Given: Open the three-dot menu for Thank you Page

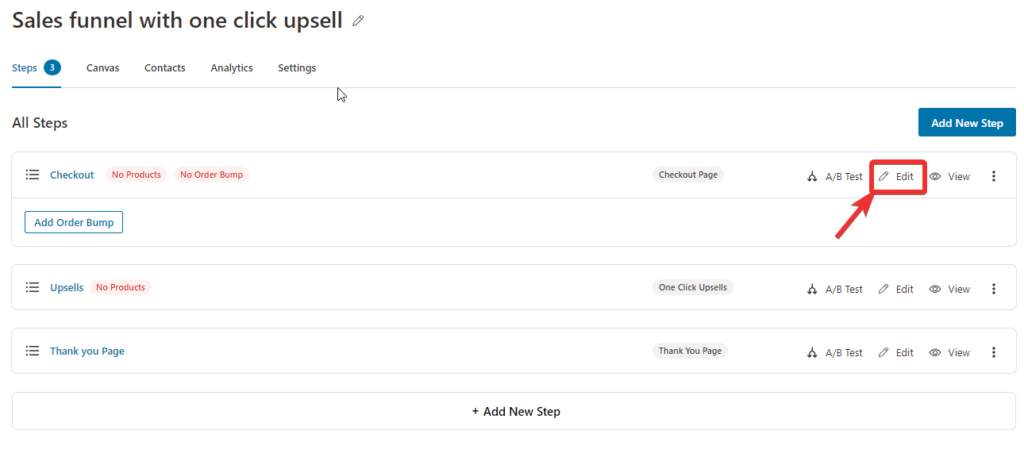Looking at the screenshot, I should click(x=994, y=353).
